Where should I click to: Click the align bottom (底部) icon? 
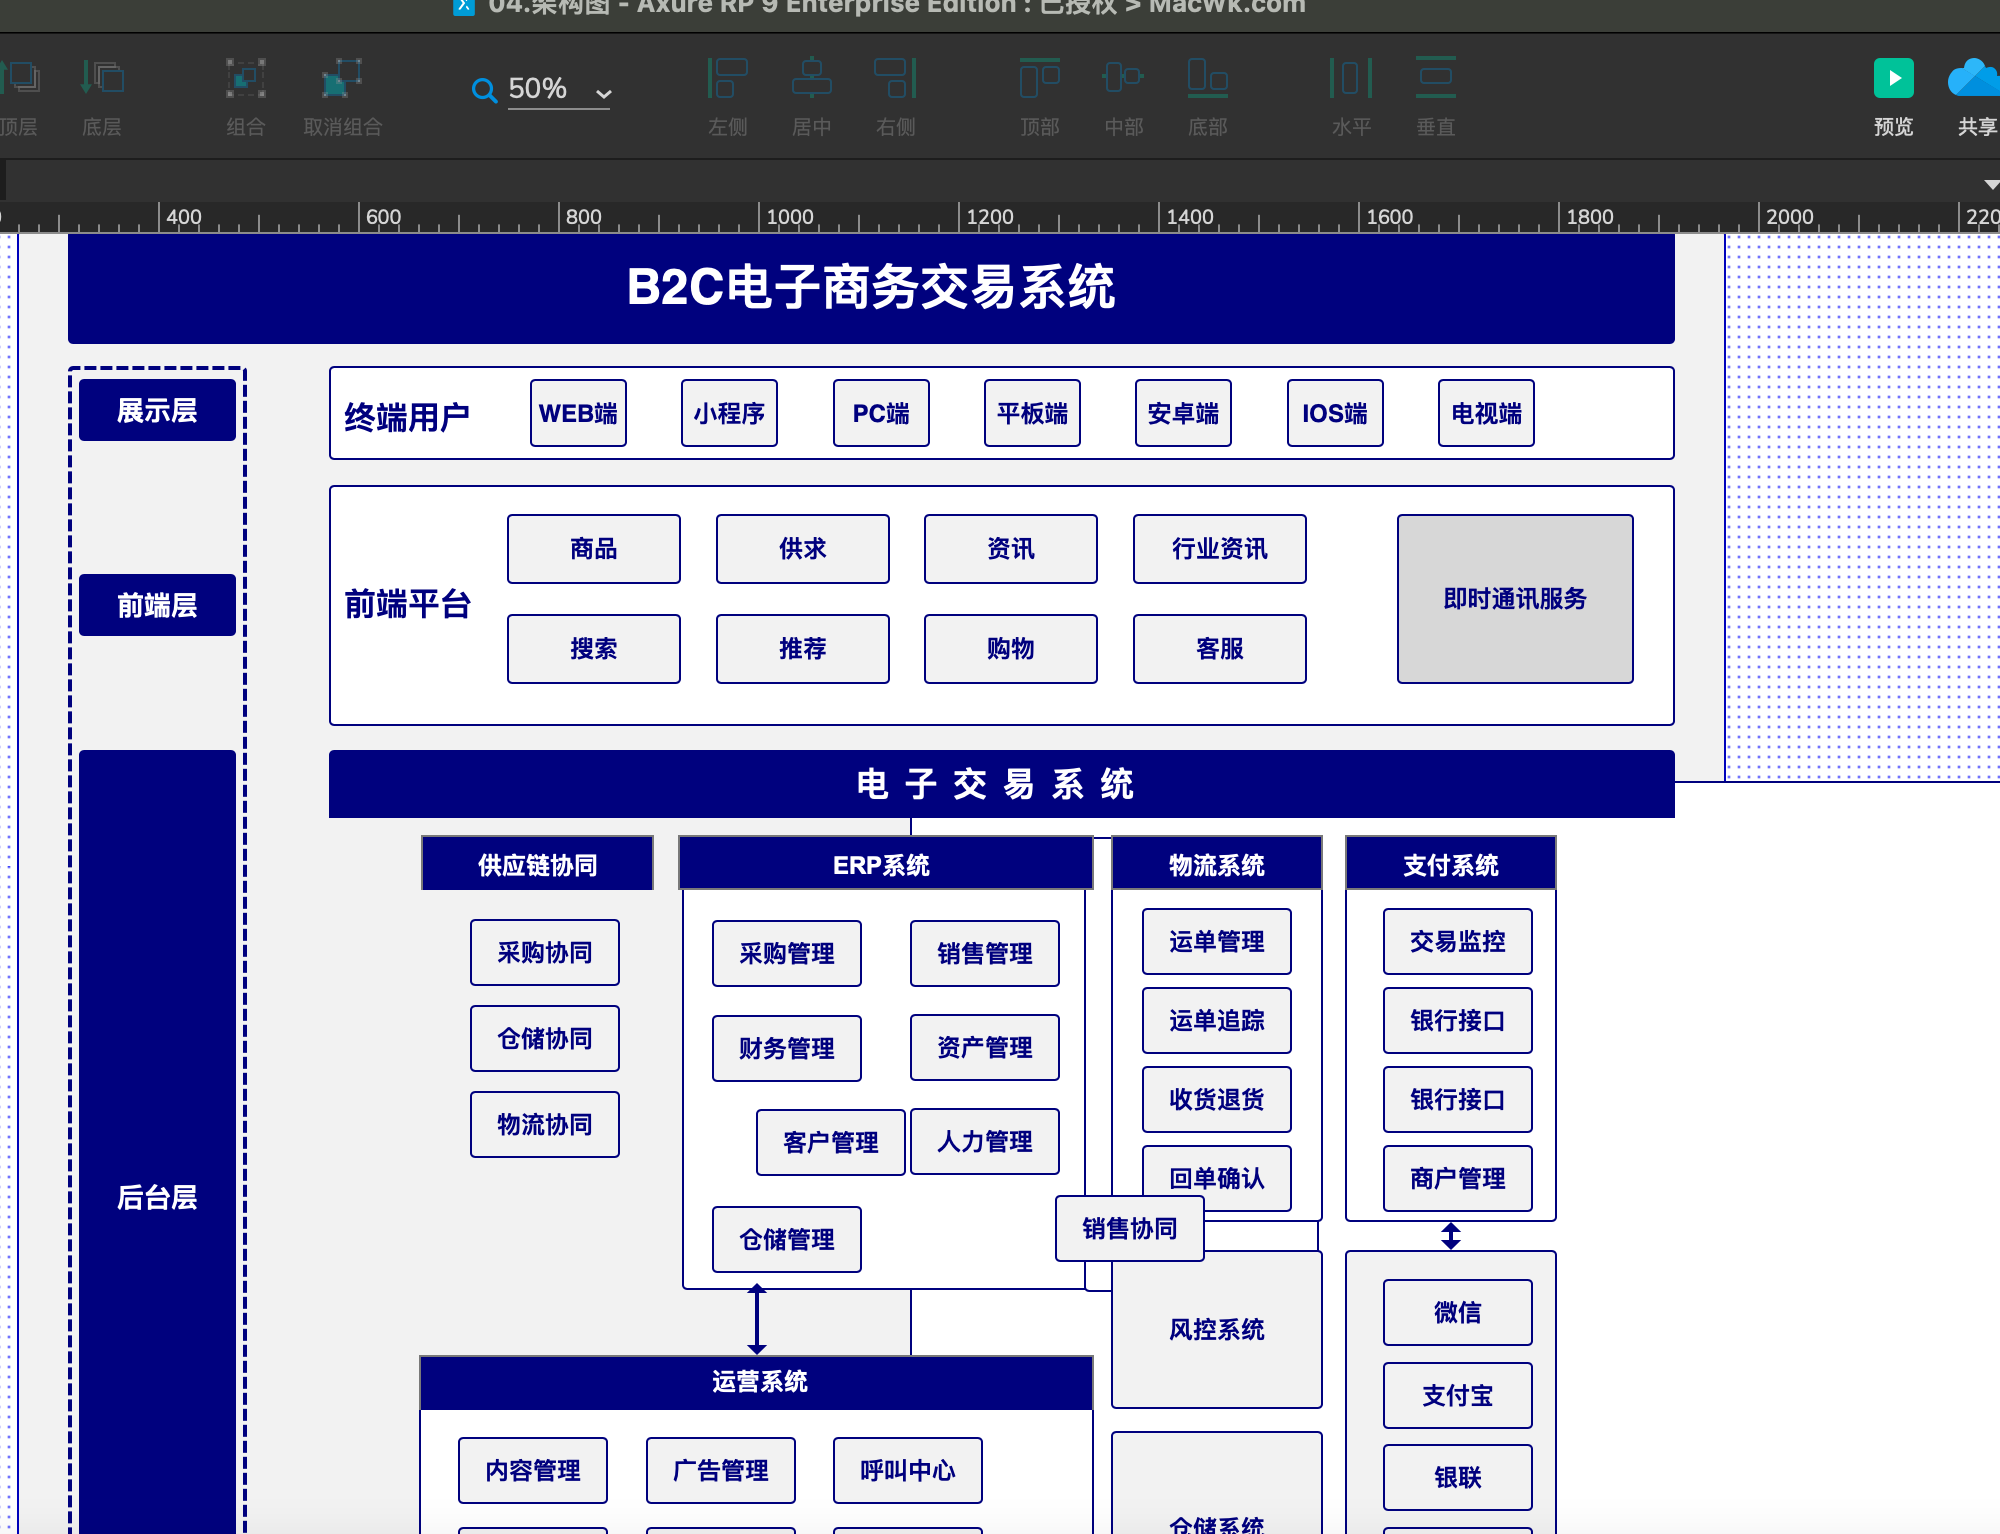[1207, 78]
